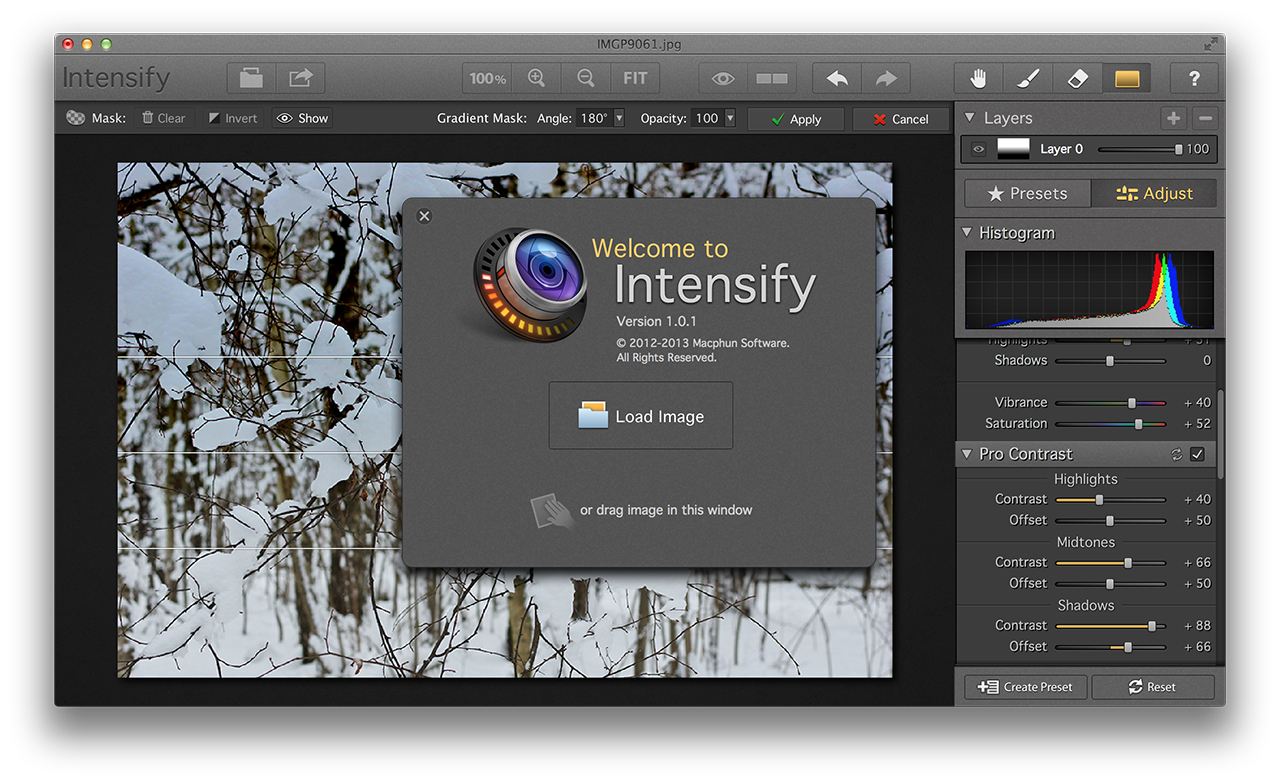Collapse the Pro Contrast section
This screenshot has height=782, width=1280.
click(967, 454)
